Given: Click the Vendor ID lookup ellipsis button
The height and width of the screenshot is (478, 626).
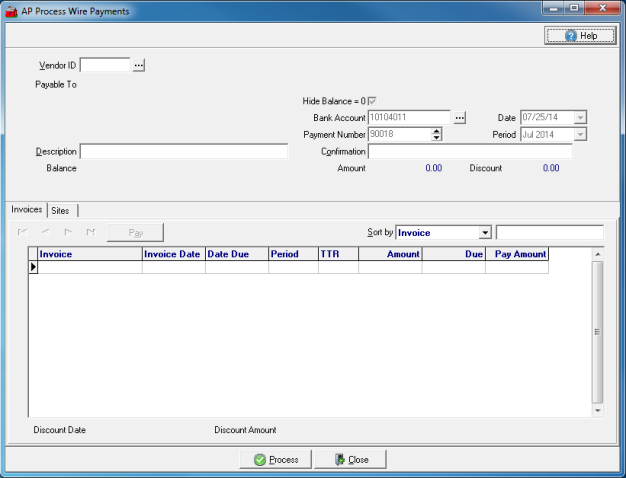Looking at the screenshot, I should click(x=139, y=65).
